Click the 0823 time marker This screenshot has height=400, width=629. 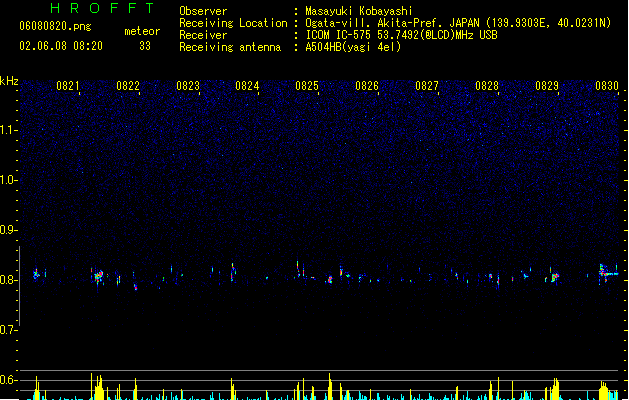click(188, 86)
